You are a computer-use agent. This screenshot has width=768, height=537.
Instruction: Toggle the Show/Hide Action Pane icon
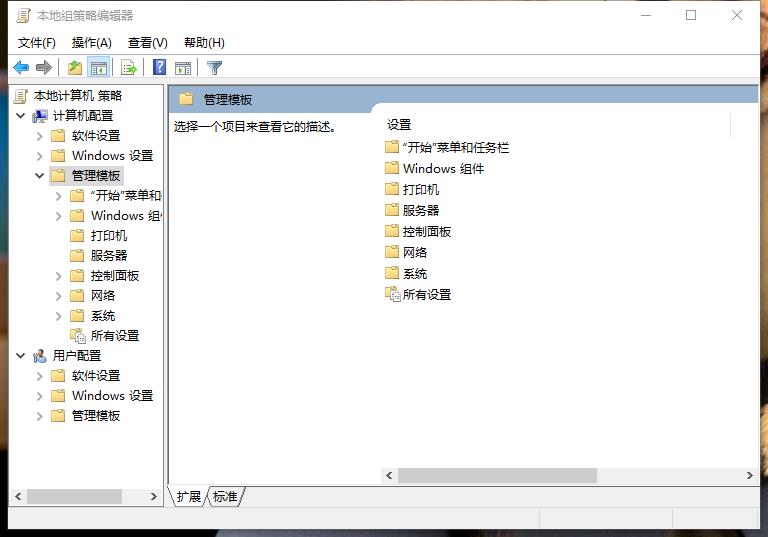click(183, 68)
